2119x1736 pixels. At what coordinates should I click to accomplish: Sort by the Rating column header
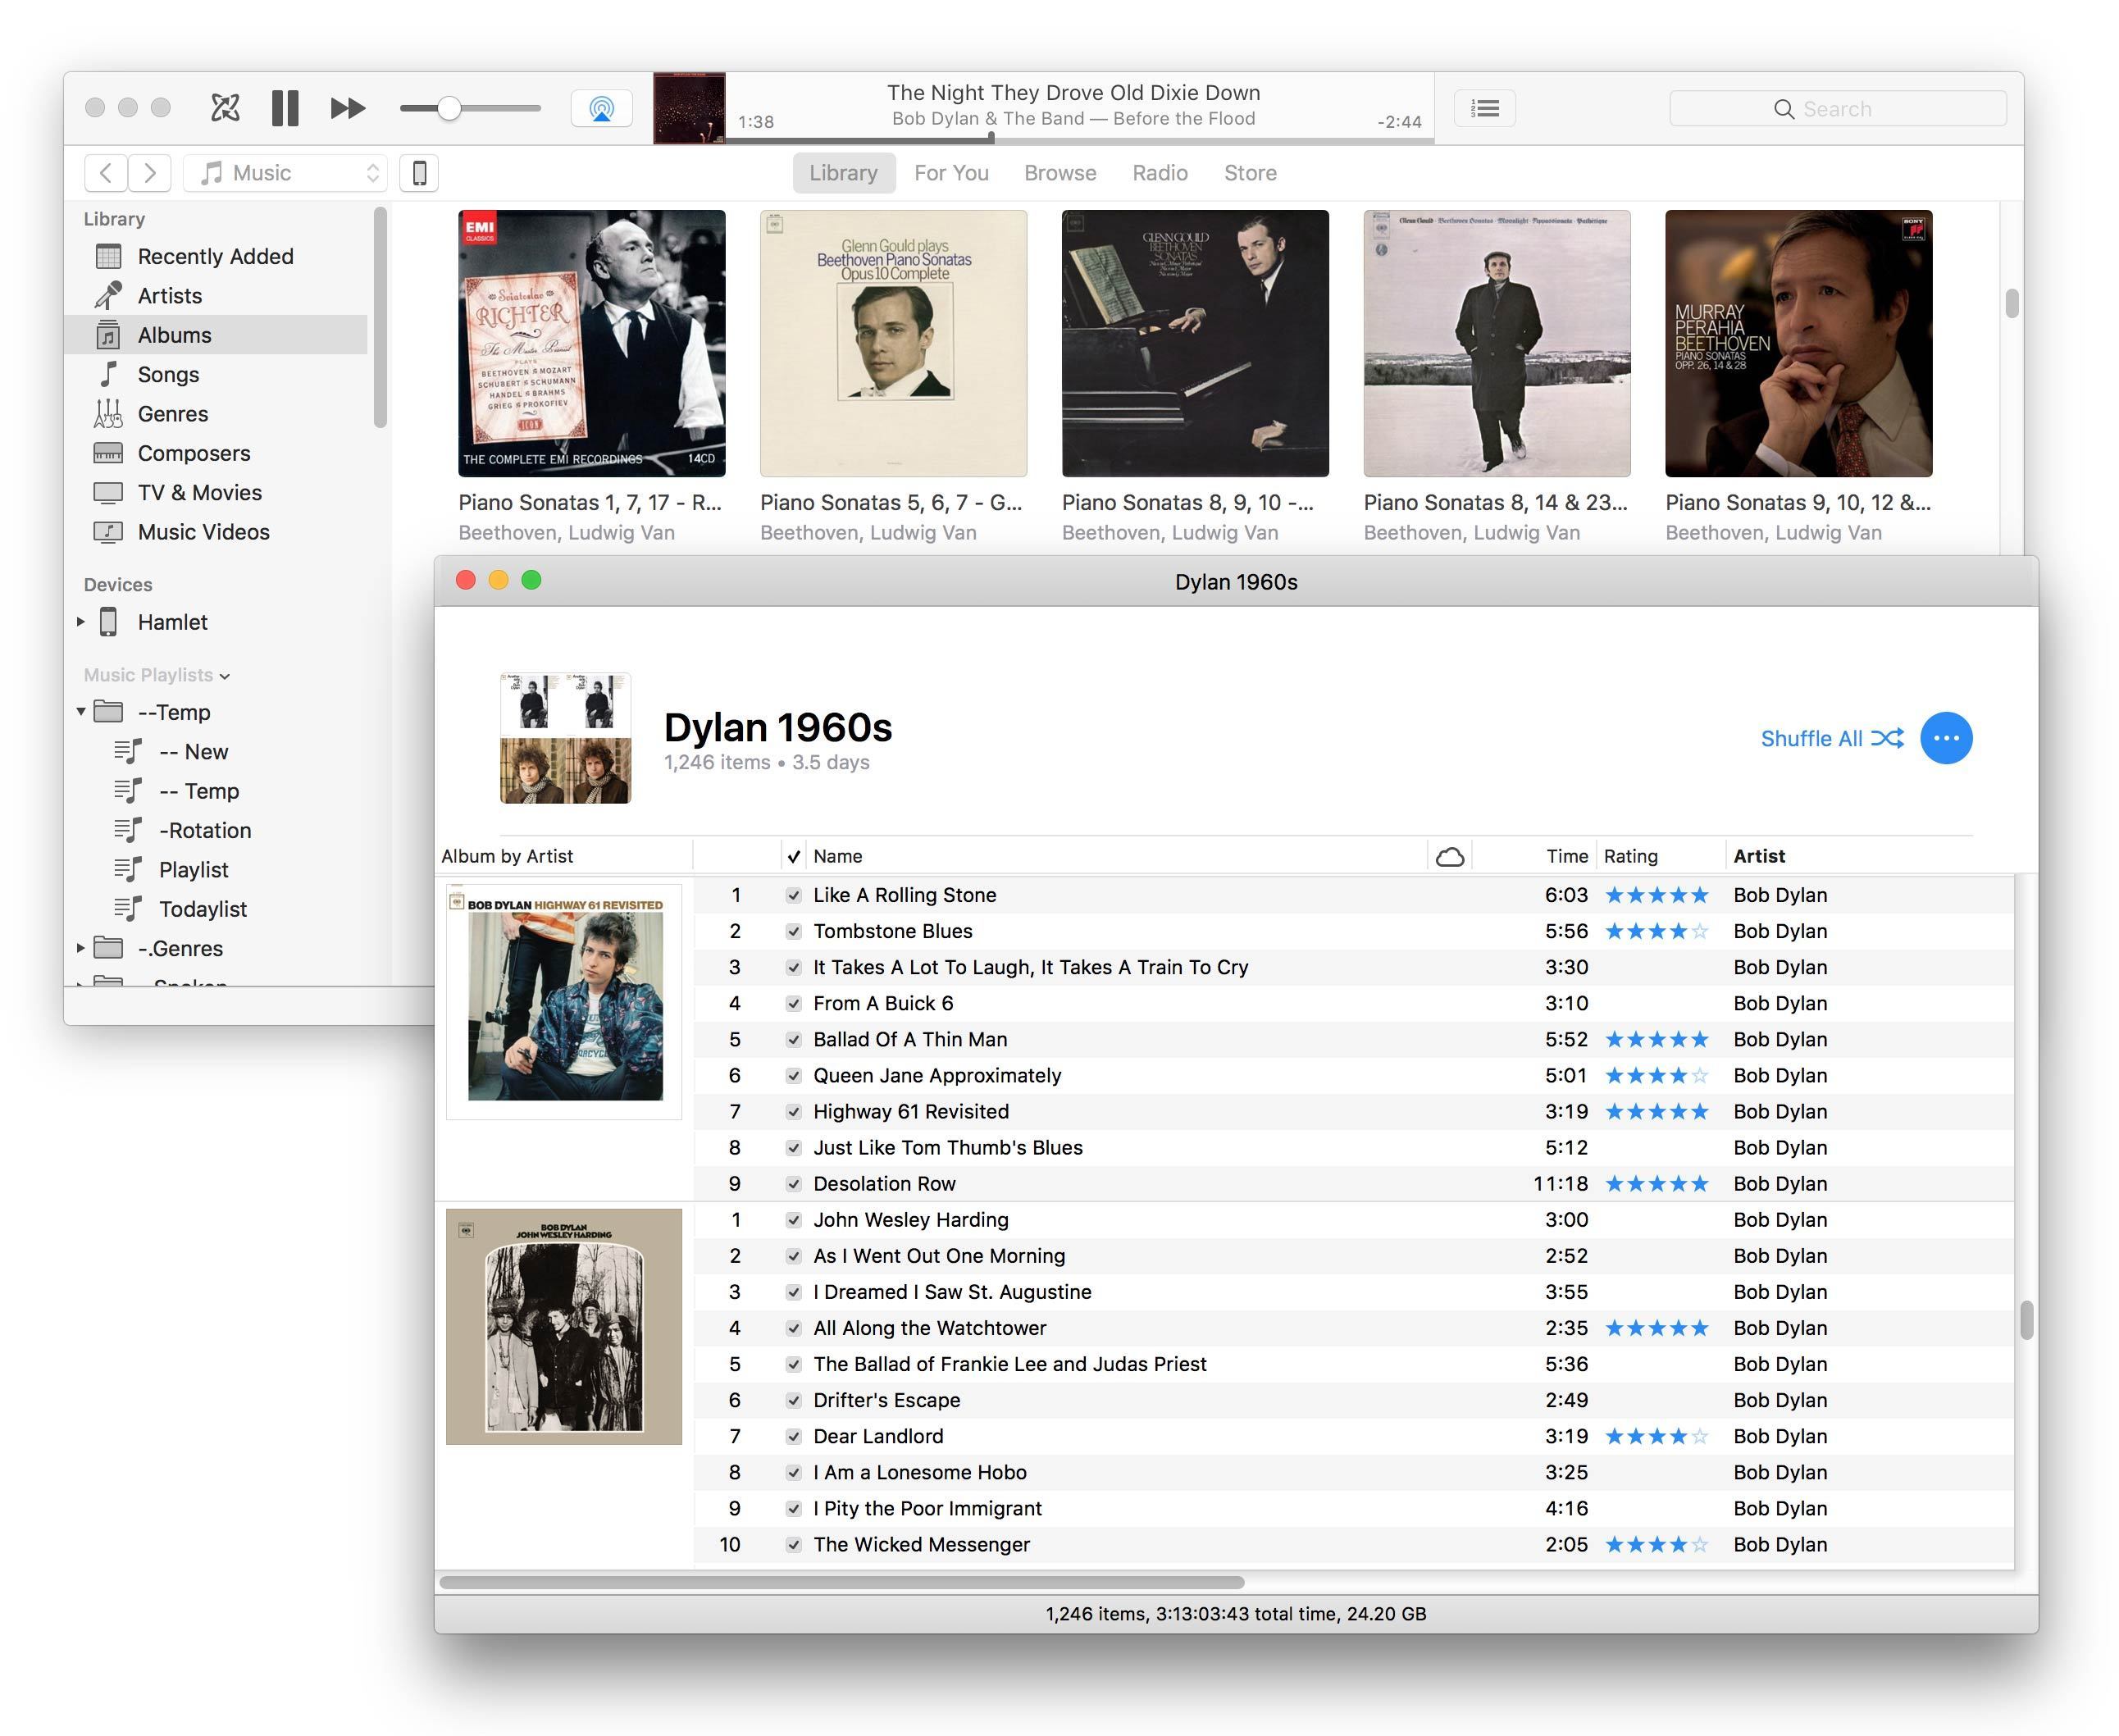click(1630, 856)
